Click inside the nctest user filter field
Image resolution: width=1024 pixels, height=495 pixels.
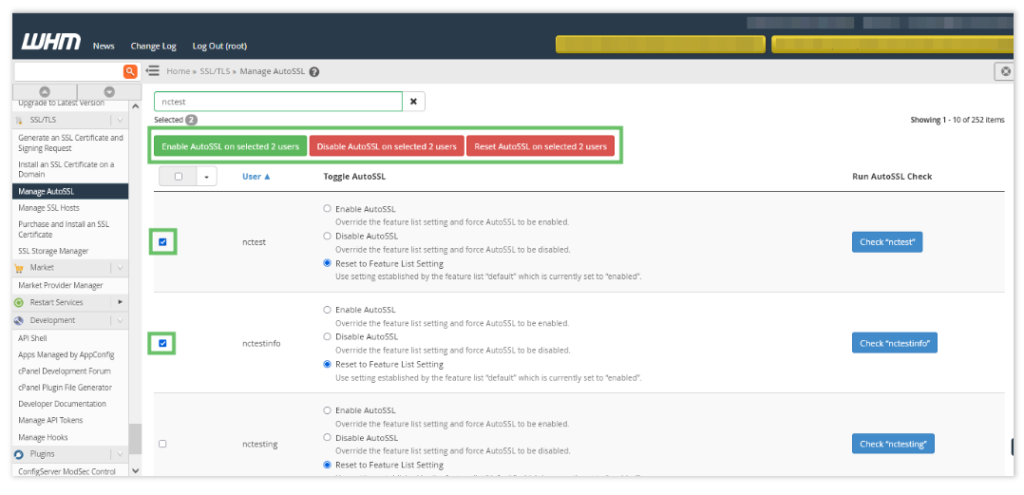pyautogui.click(x=277, y=101)
